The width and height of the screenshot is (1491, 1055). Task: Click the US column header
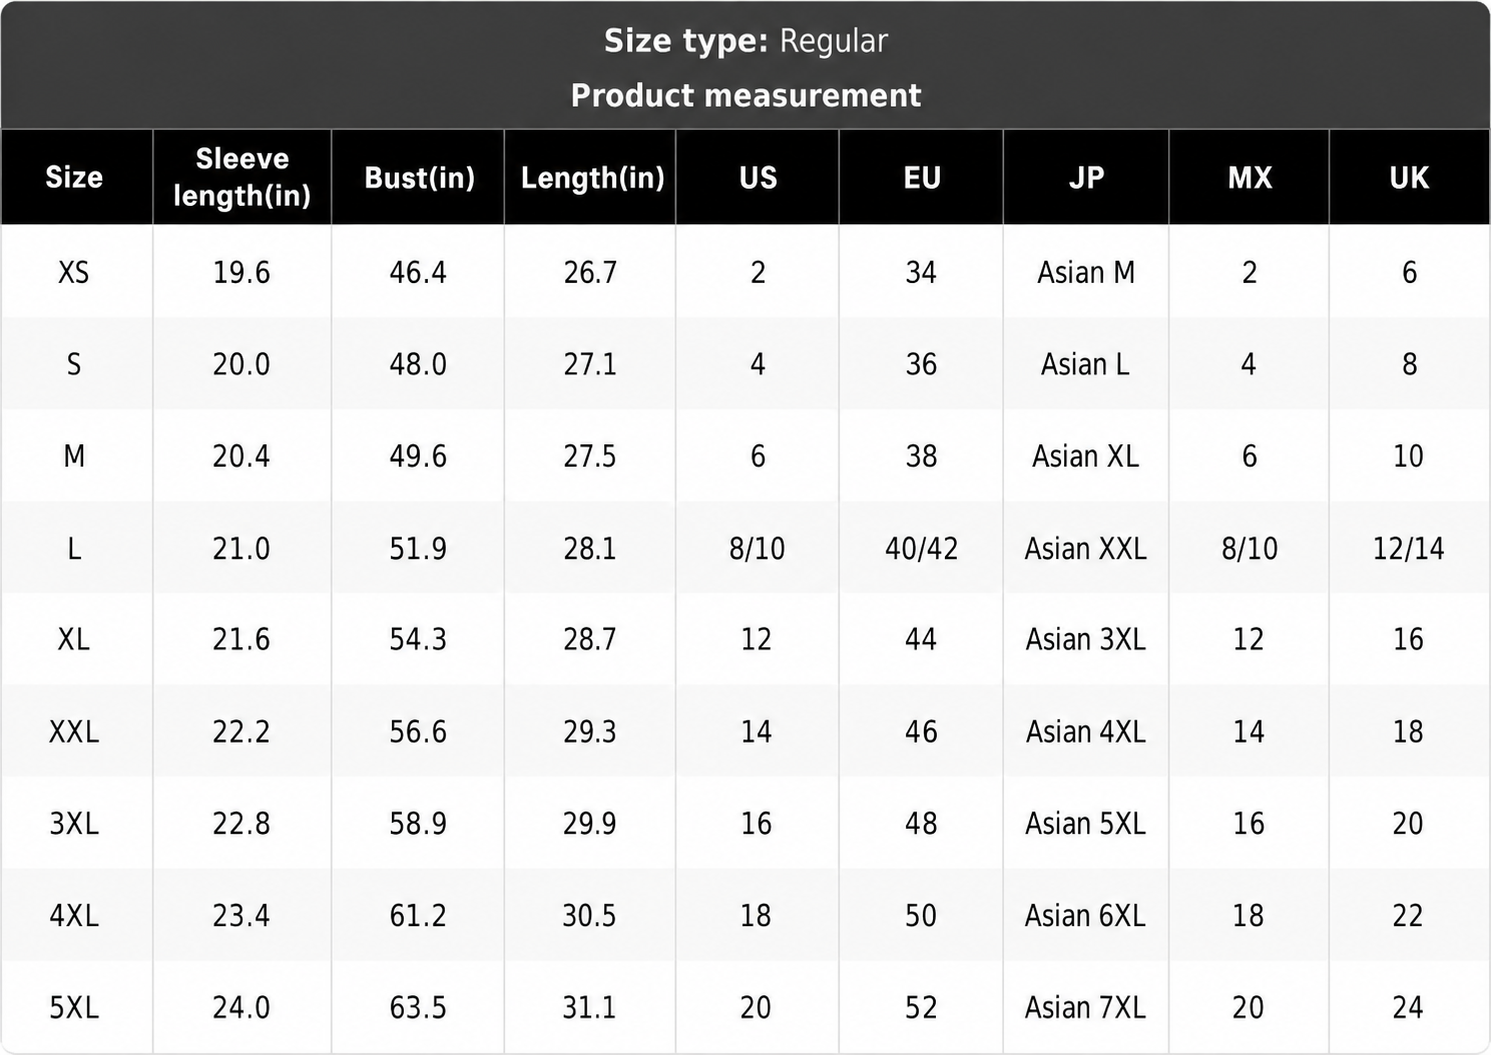point(758,177)
